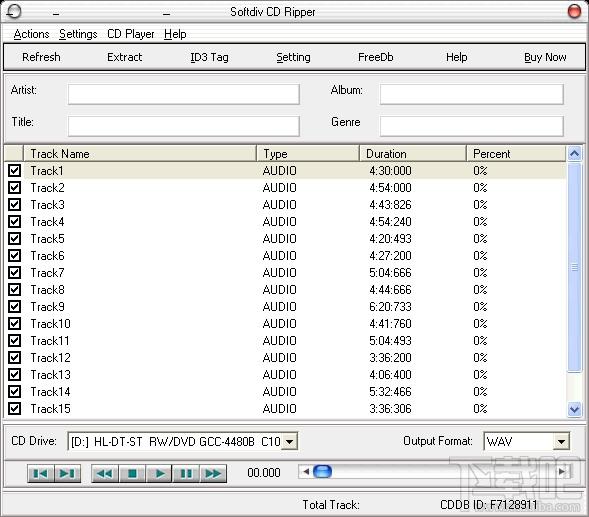Toggle the Track5 checkbox

tap(14, 239)
